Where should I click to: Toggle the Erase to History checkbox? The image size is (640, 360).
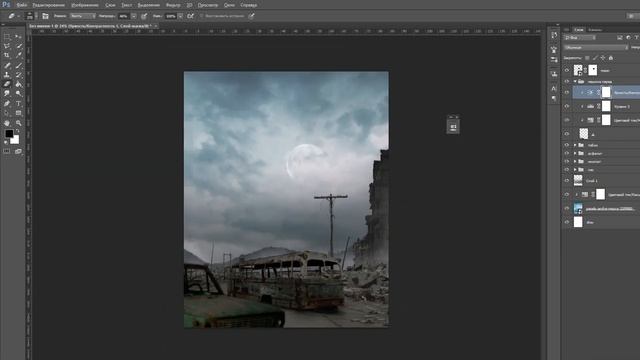pyautogui.click(x=201, y=16)
